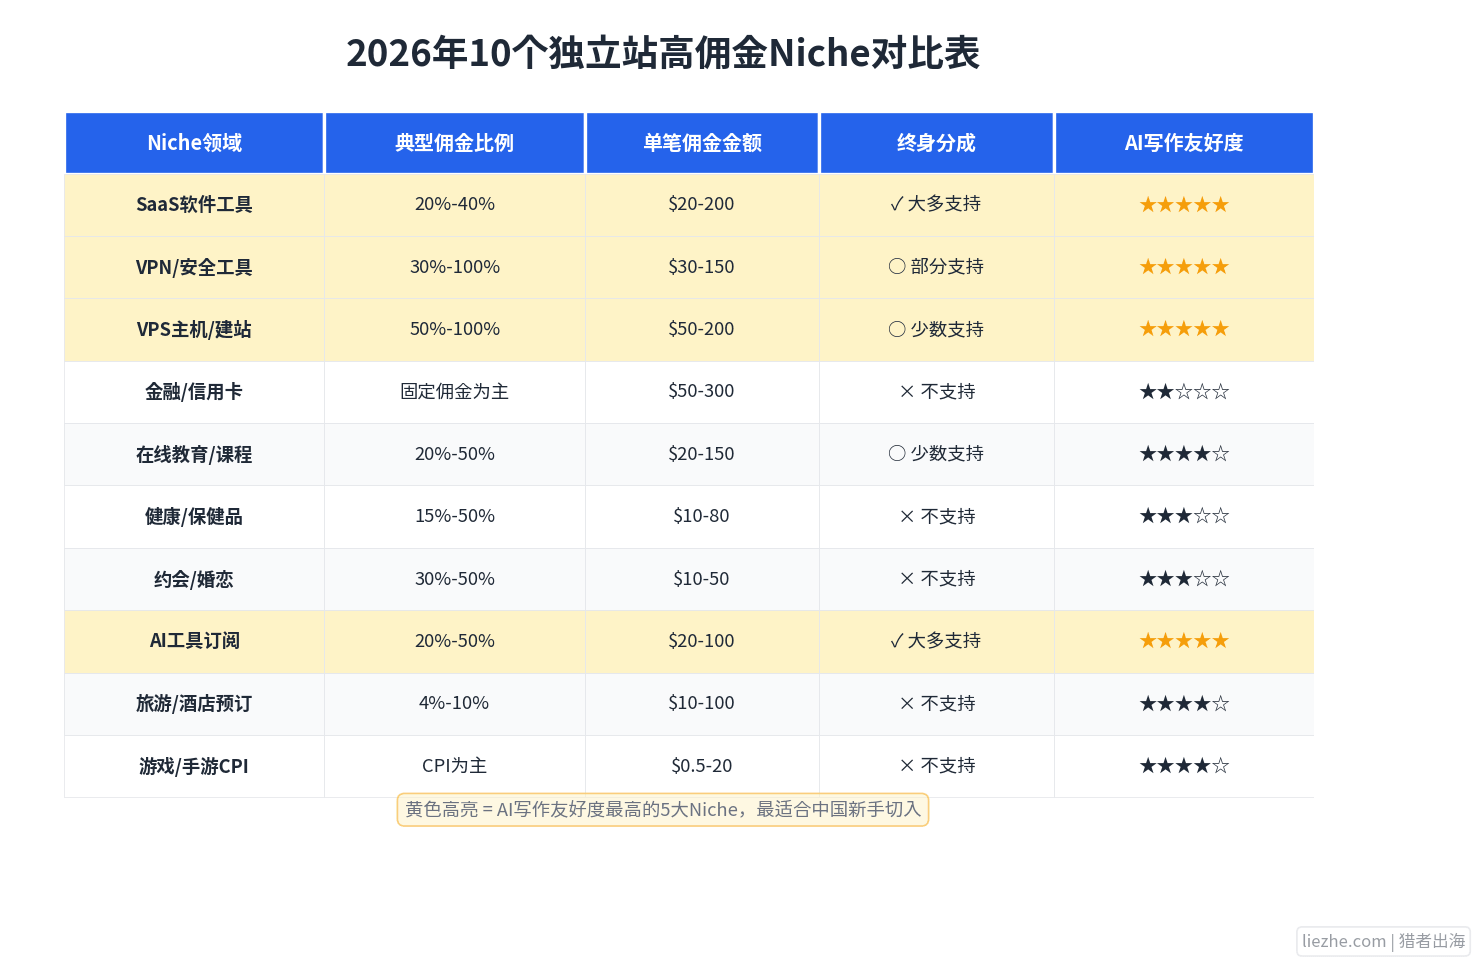The image size is (1477, 963).
Task: Select the 健康/保健品 row label
Action: coord(194,516)
